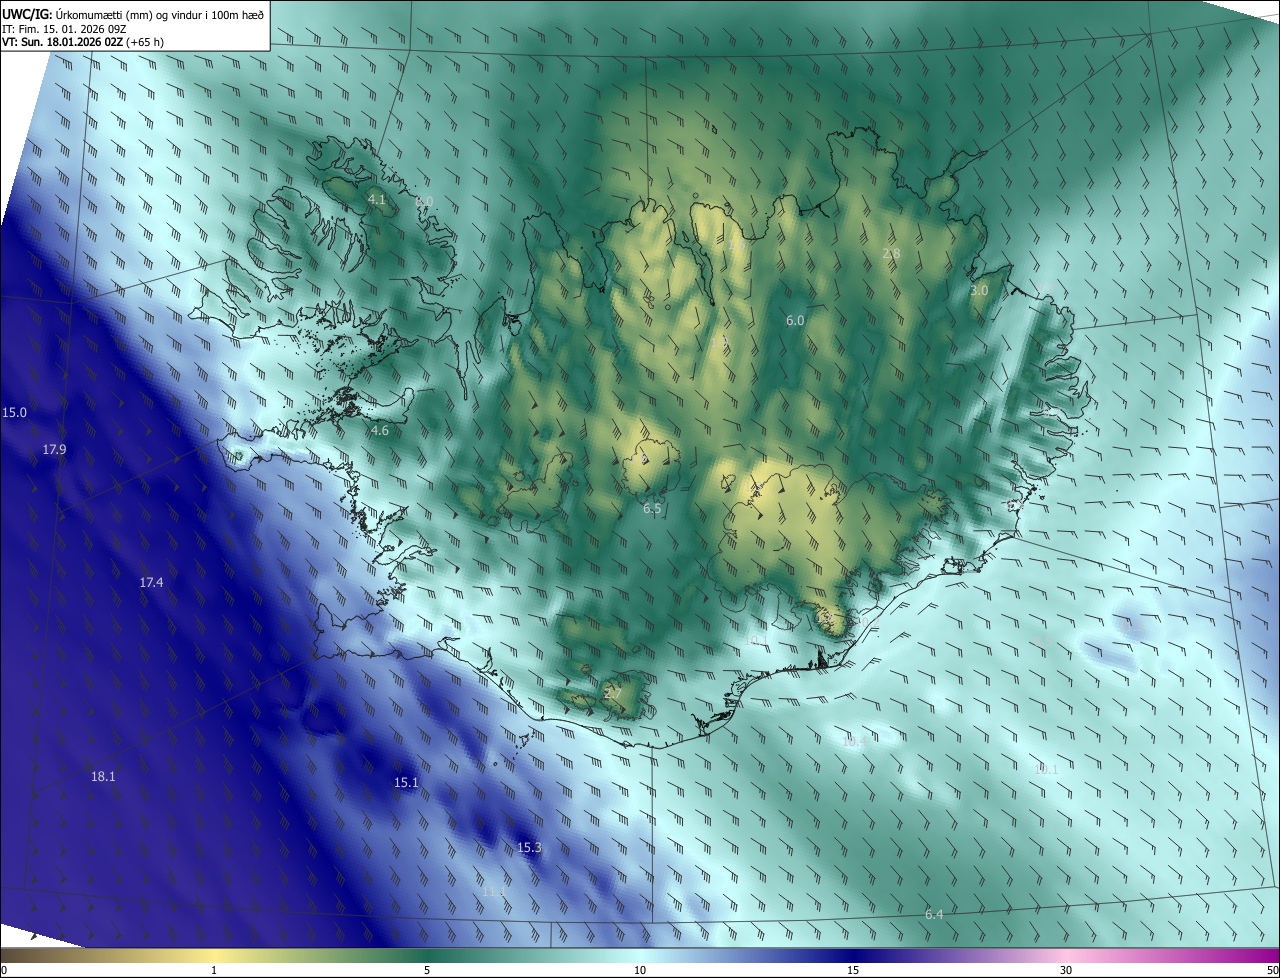The width and height of the screenshot is (1280, 978).
Task: Click the '1' tick on the color scale
Action: click(x=214, y=970)
